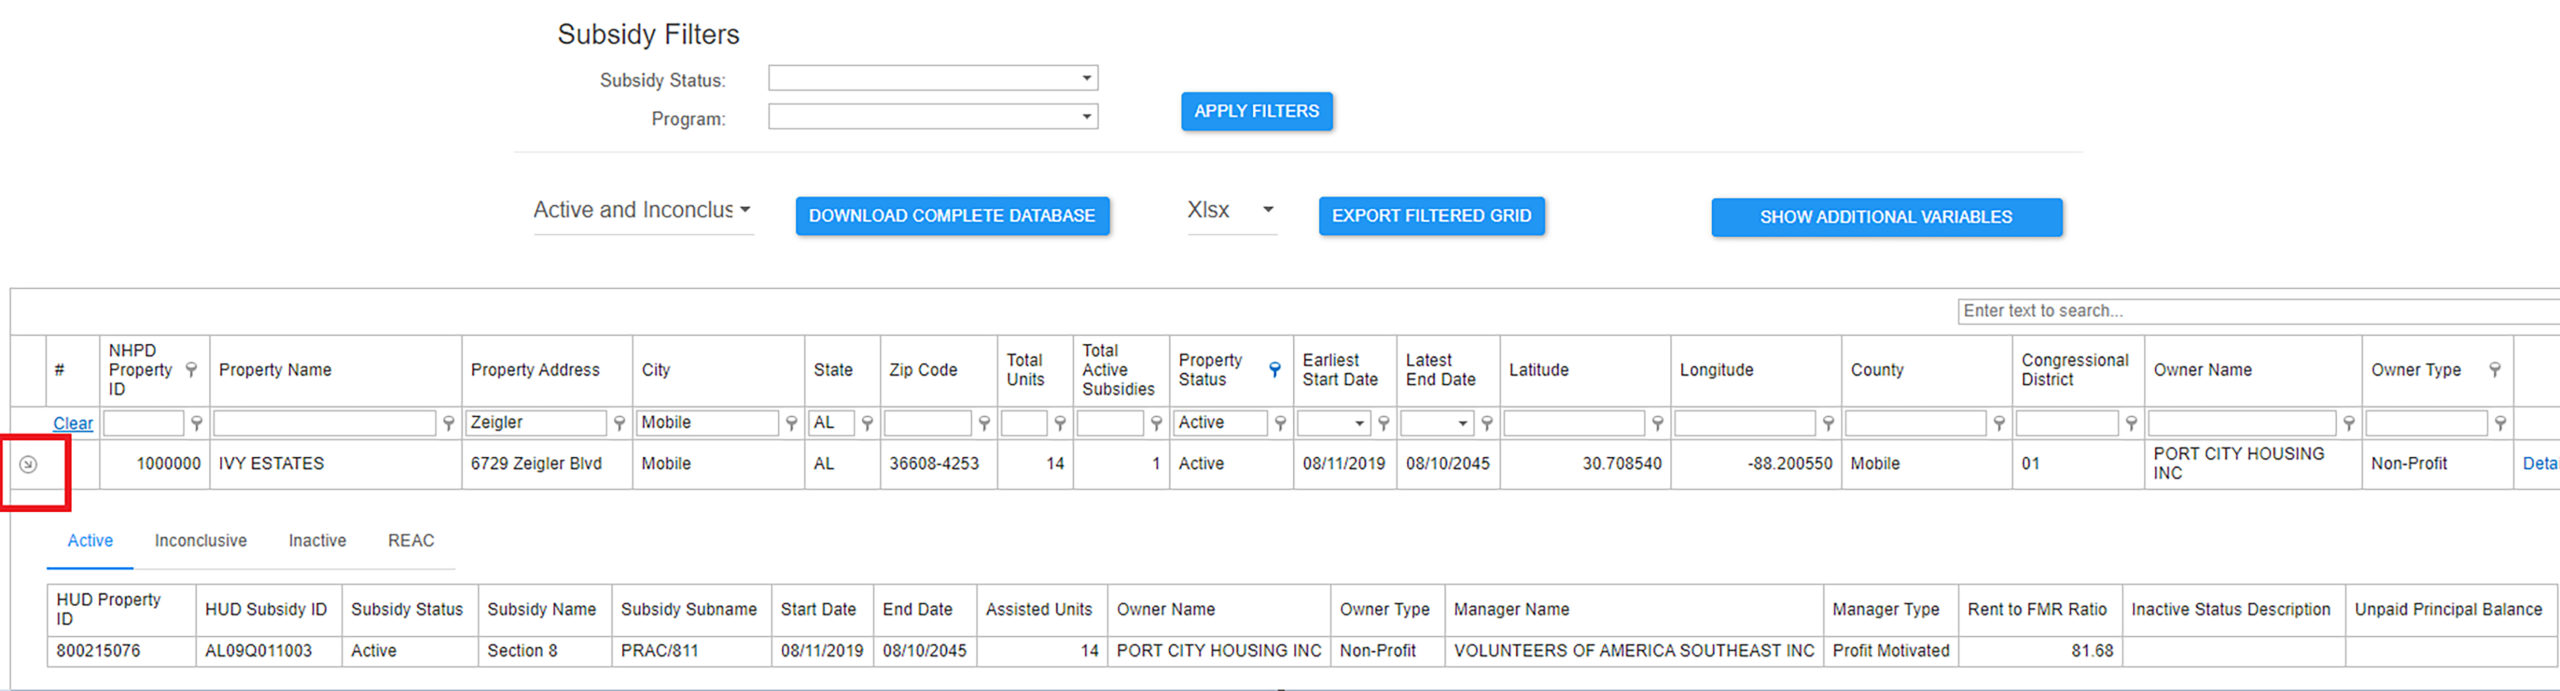Switch to the Inconclusive tab
Screen dimensions: 2560x691
pyautogui.click(x=200, y=541)
